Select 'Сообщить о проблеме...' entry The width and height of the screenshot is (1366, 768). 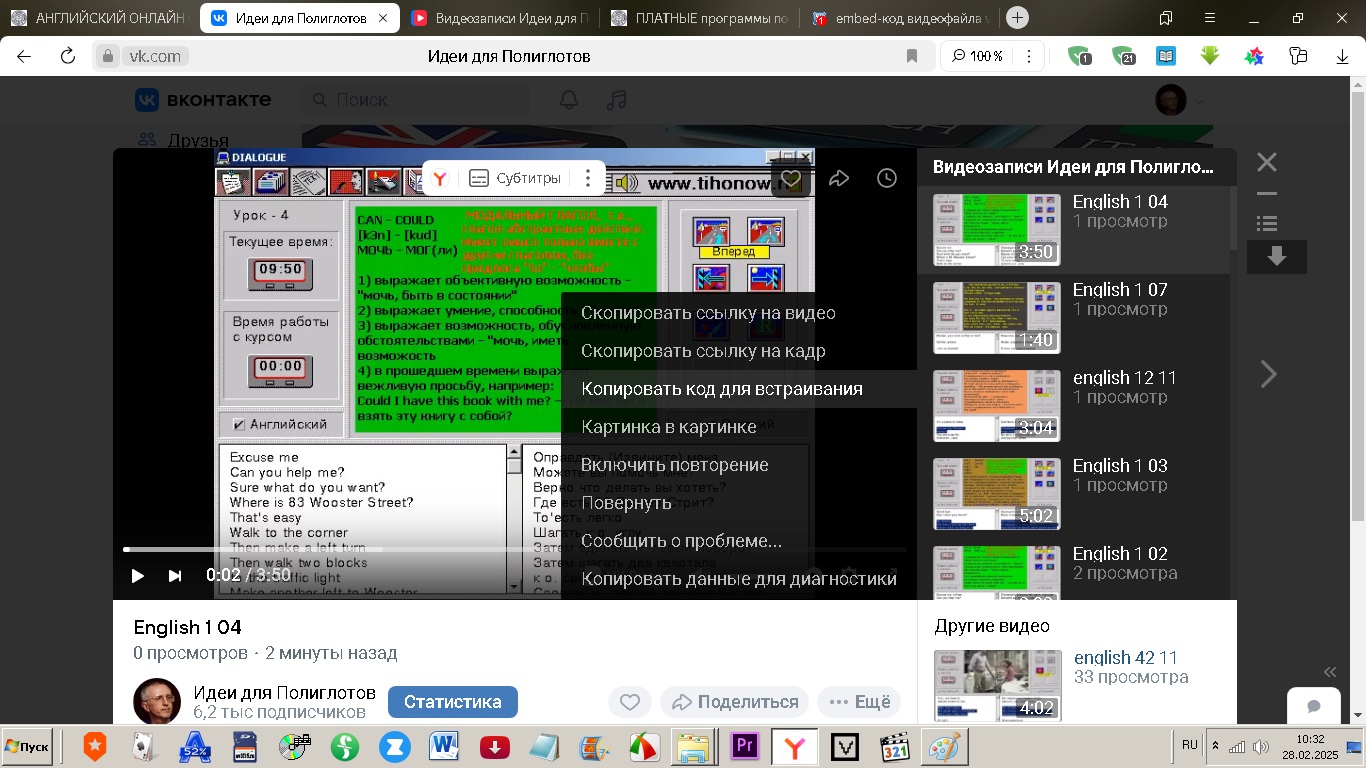[681, 541]
